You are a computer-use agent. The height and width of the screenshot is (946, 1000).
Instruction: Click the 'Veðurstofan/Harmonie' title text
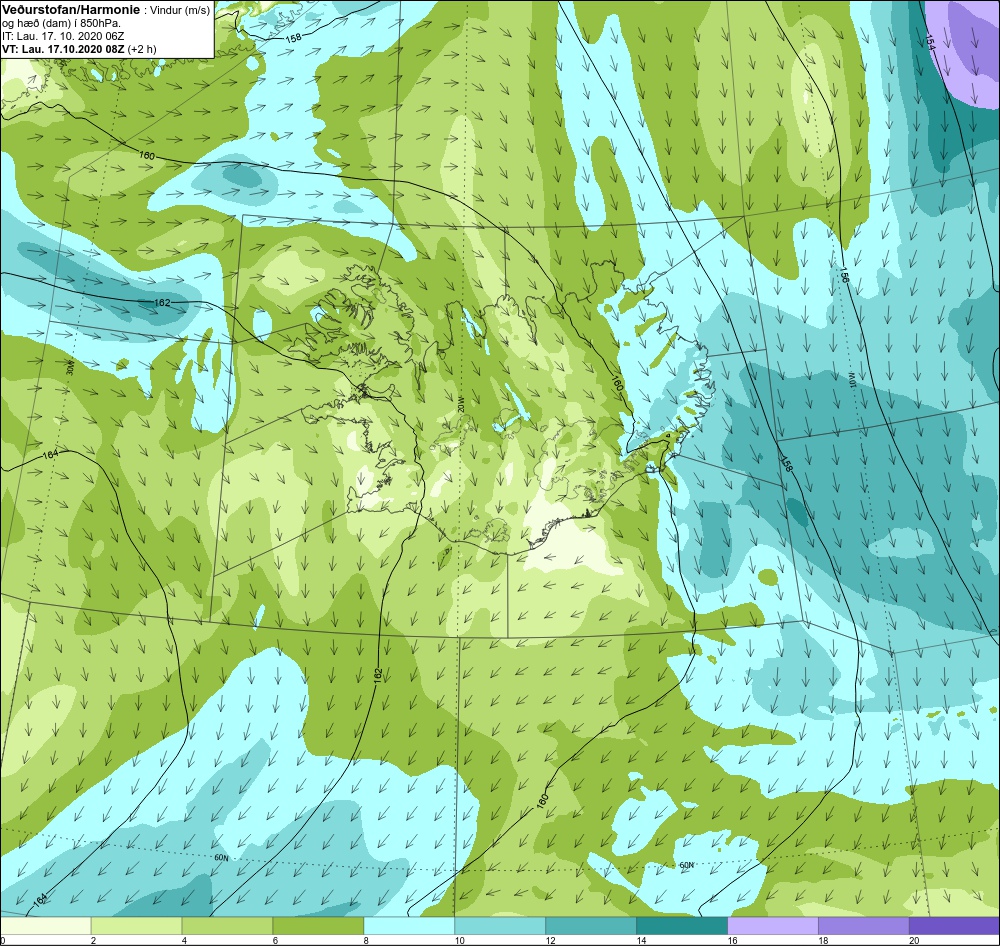pyautogui.click(x=71, y=11)
